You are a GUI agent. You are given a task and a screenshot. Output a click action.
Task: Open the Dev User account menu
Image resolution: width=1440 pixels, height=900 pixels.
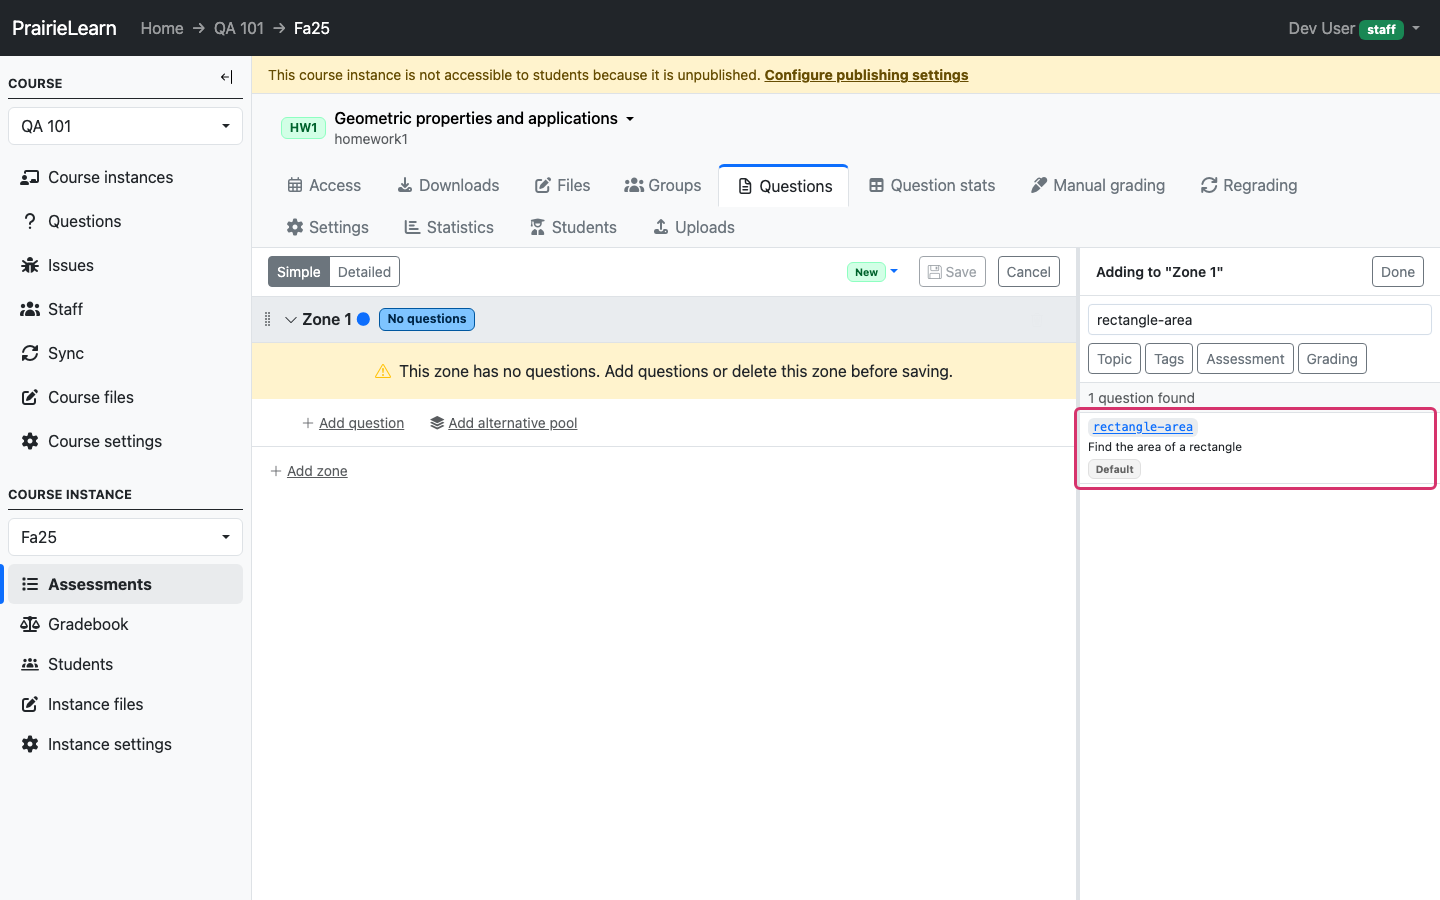1354,28
